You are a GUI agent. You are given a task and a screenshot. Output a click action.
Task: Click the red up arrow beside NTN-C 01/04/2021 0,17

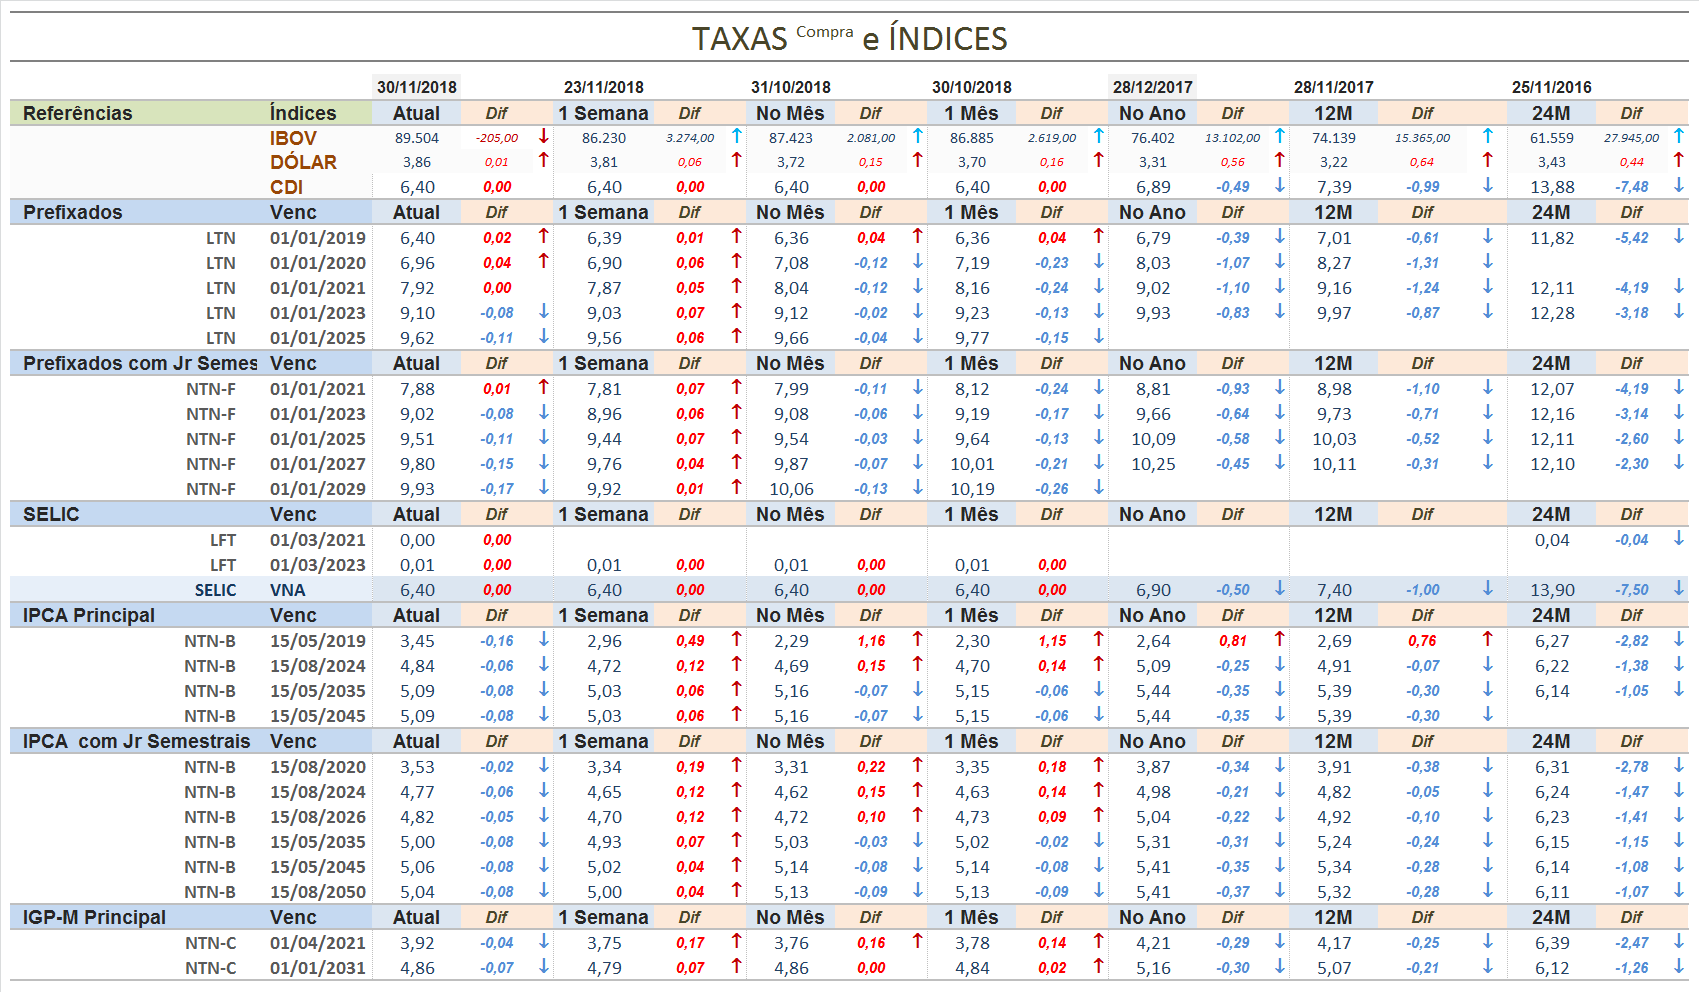pos(737,941)
